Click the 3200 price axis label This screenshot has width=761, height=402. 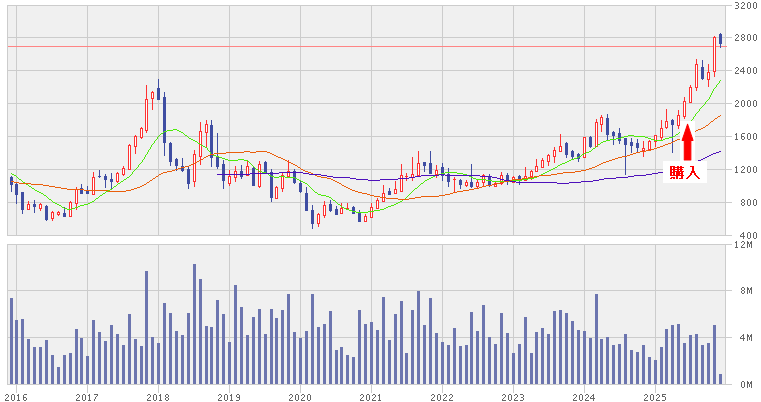[743, 6]
